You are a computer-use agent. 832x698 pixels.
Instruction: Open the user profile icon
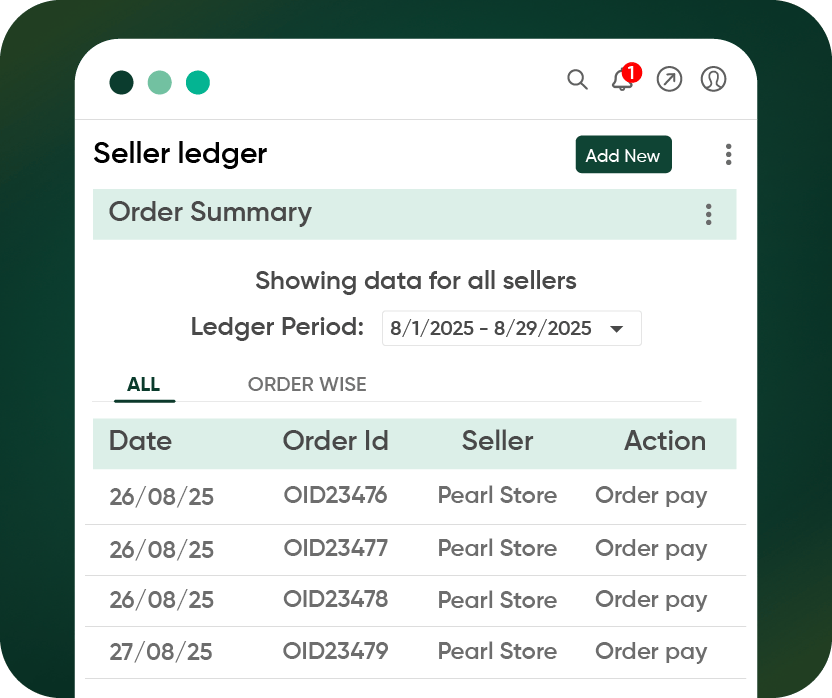[713, 79]
